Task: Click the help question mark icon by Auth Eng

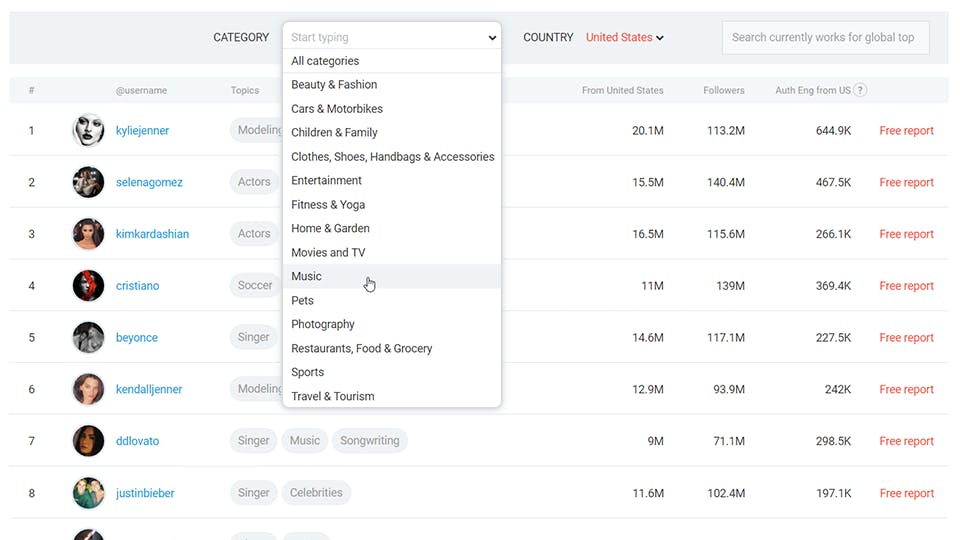Action: [860, 90]
